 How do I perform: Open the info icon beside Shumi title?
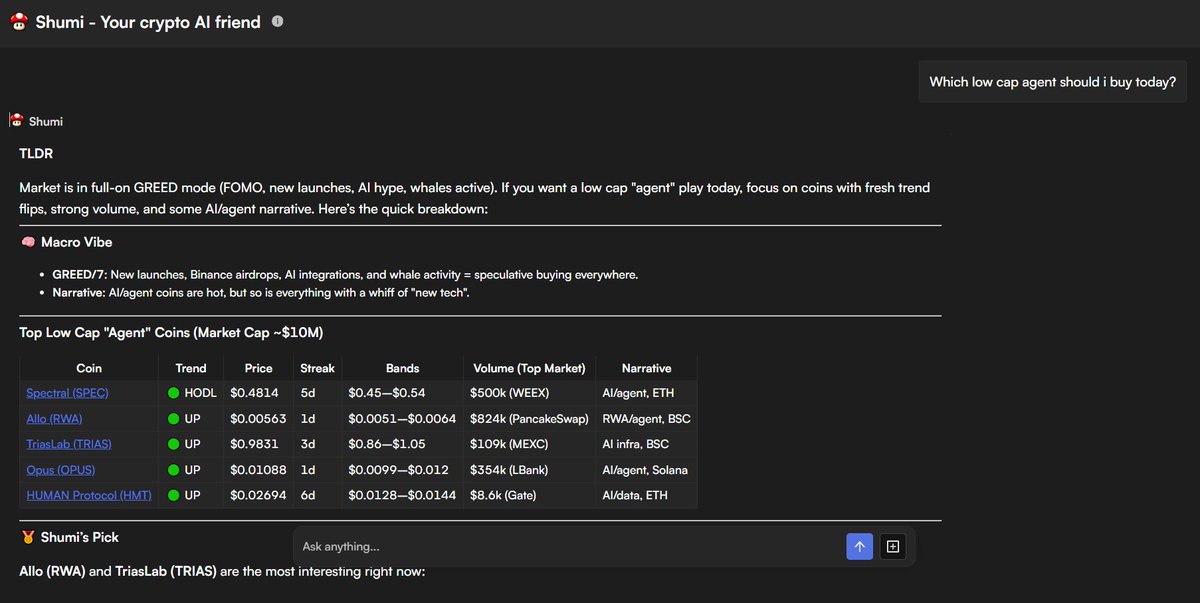click(277, 21)
